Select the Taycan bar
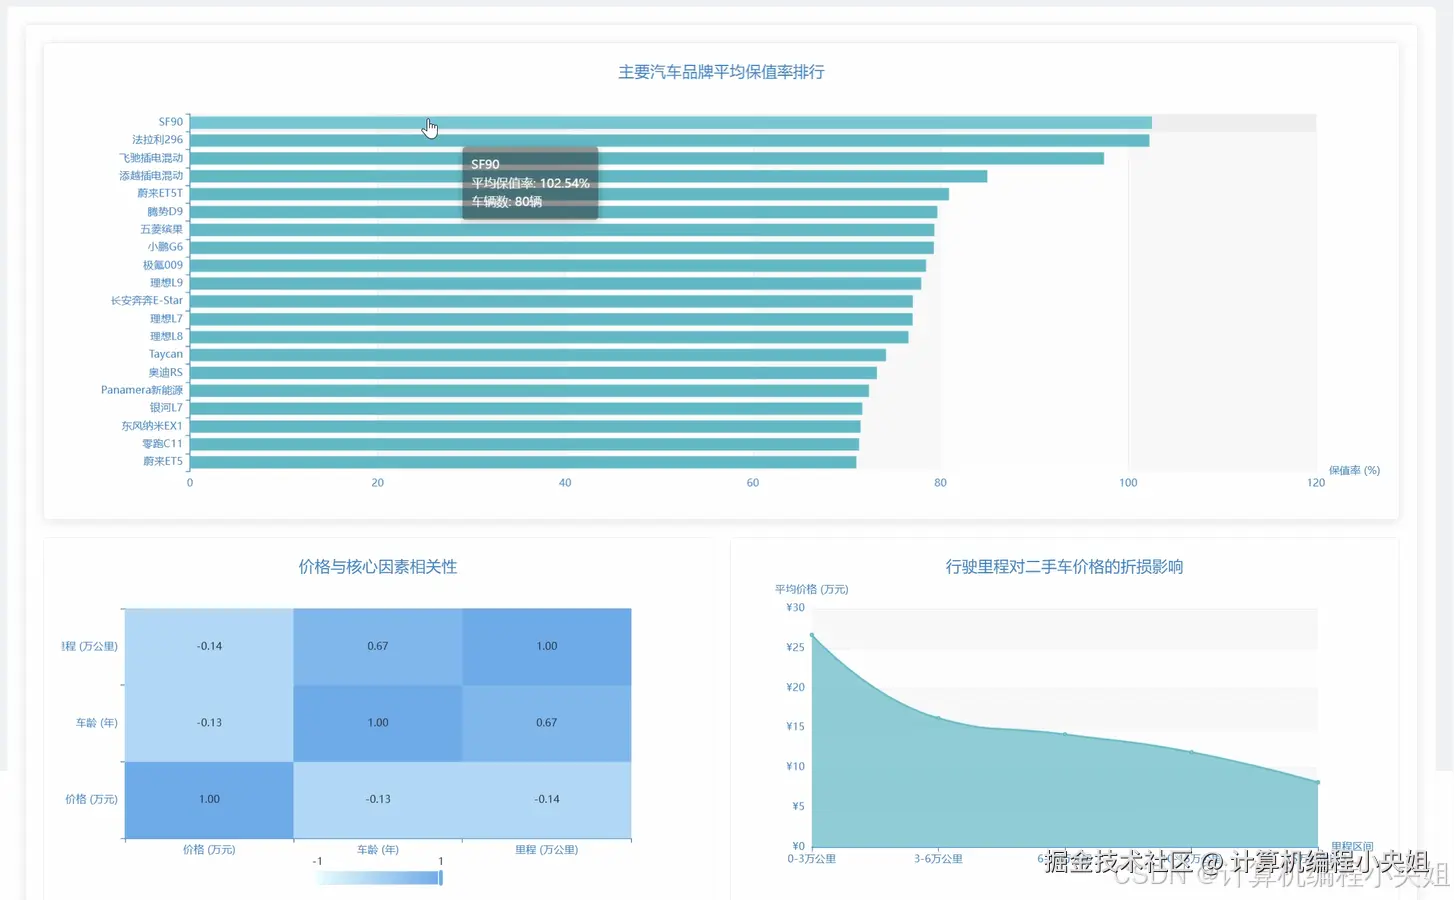The image size is (1454, 900). coord(538,355)
